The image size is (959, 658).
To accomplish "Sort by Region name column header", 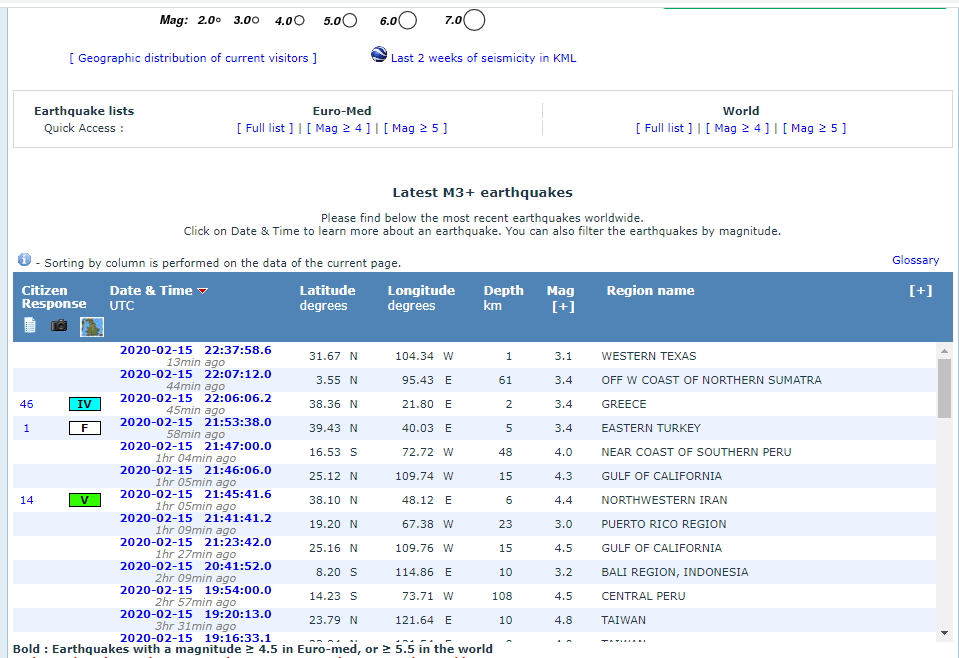I will pos(650,290).
